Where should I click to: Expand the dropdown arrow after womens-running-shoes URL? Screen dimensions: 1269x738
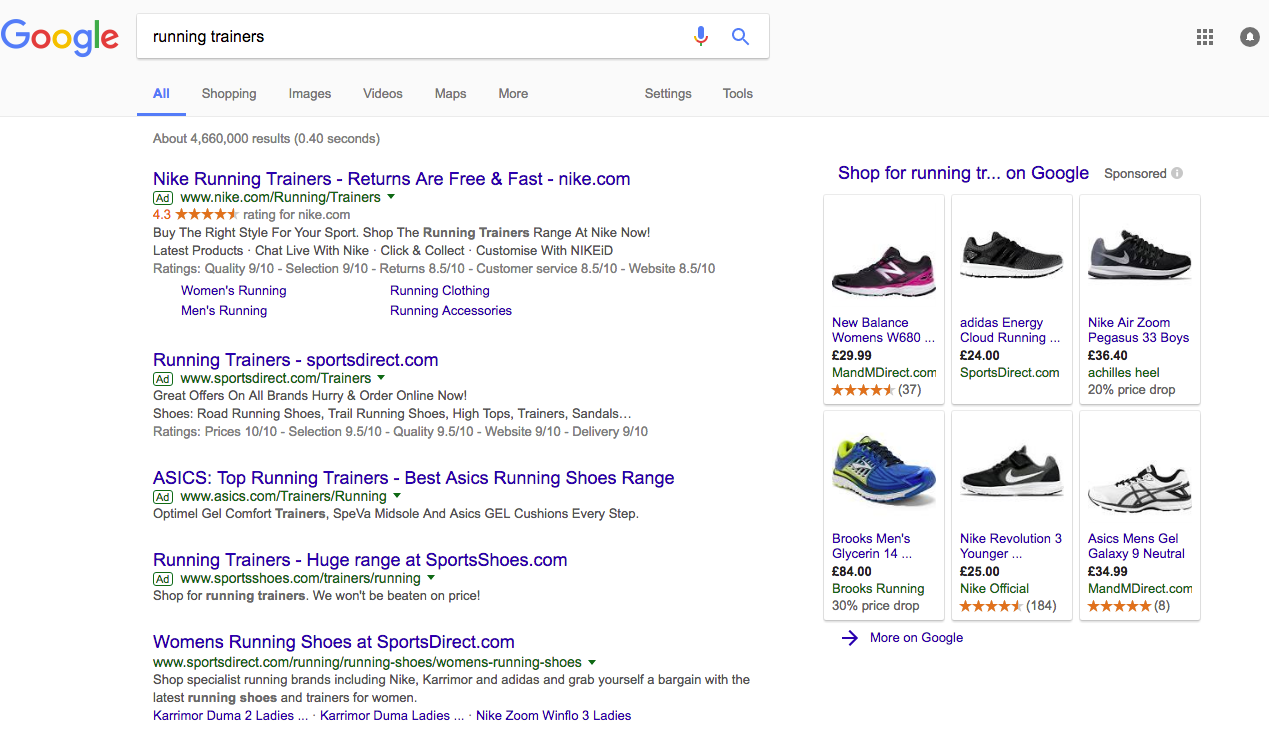click(592, 662)
